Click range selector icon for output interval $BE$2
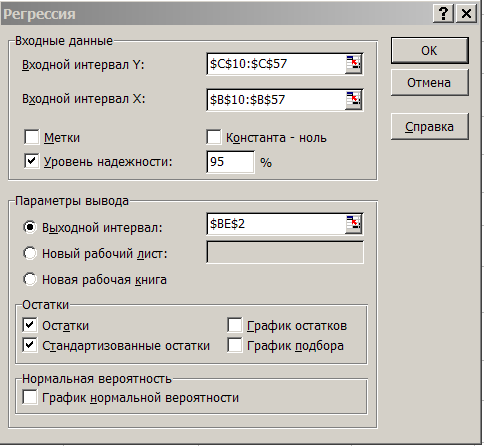484x446 pixels. [353, 224]
